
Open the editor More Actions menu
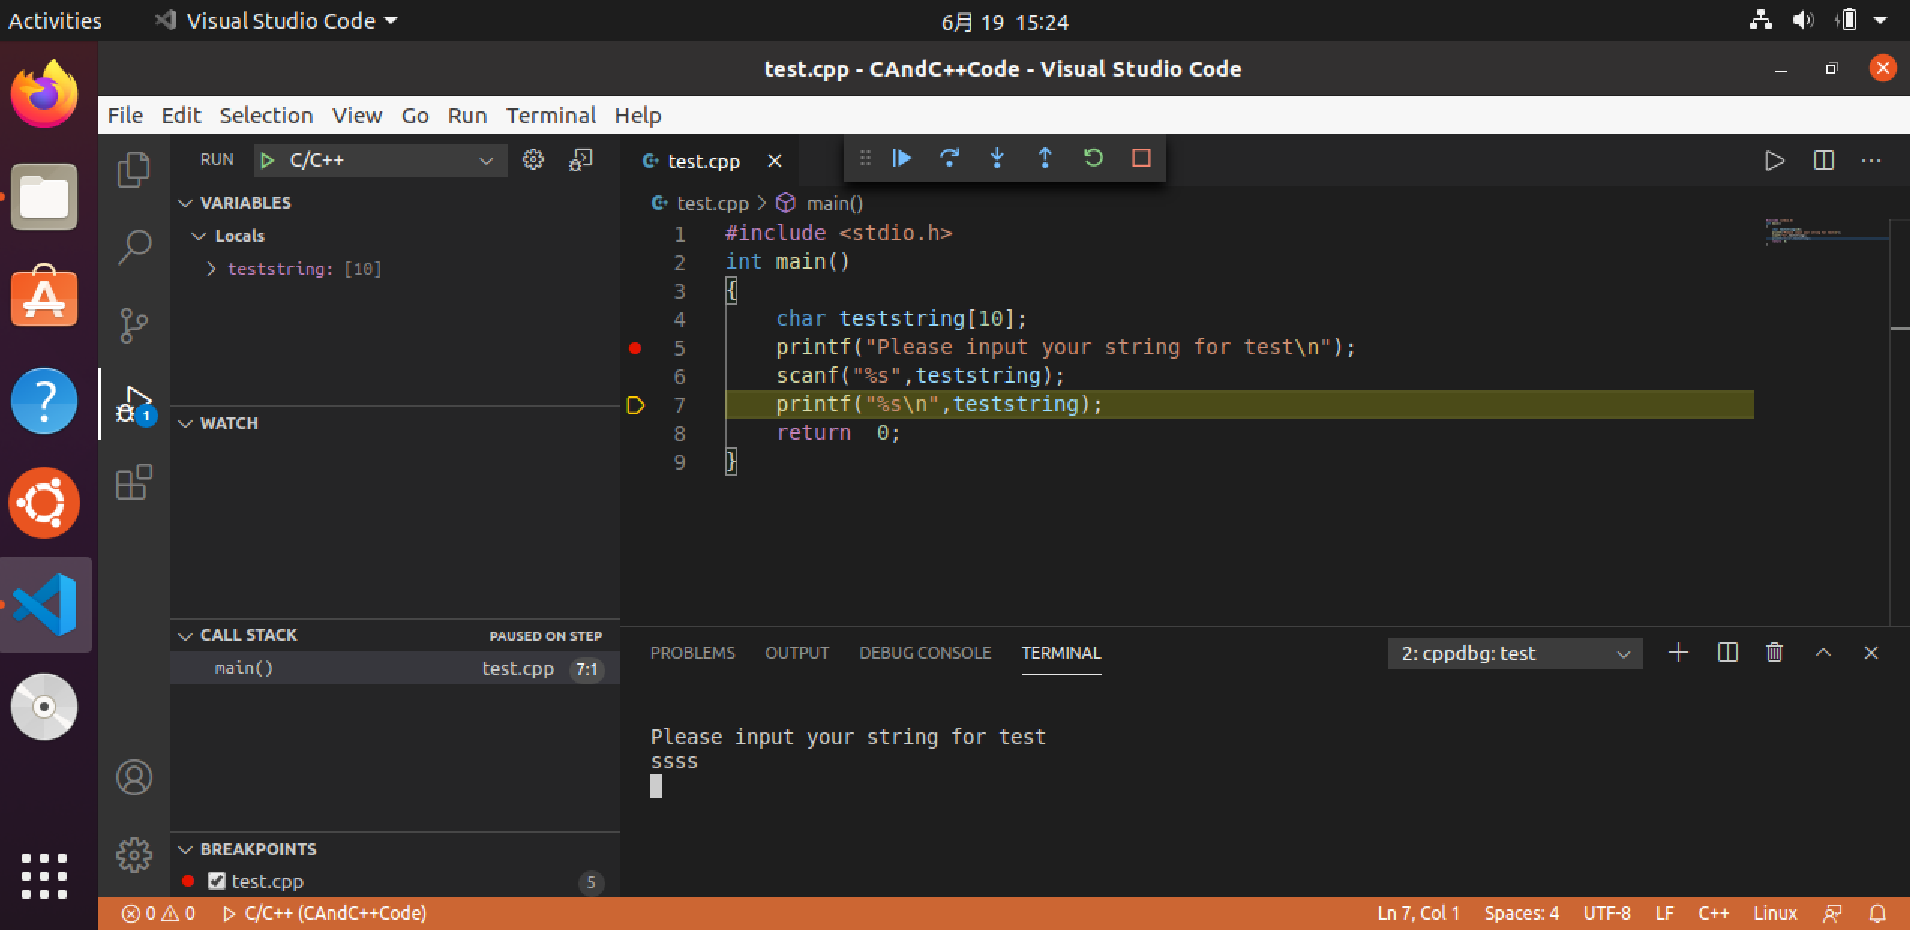(1871, 161)
